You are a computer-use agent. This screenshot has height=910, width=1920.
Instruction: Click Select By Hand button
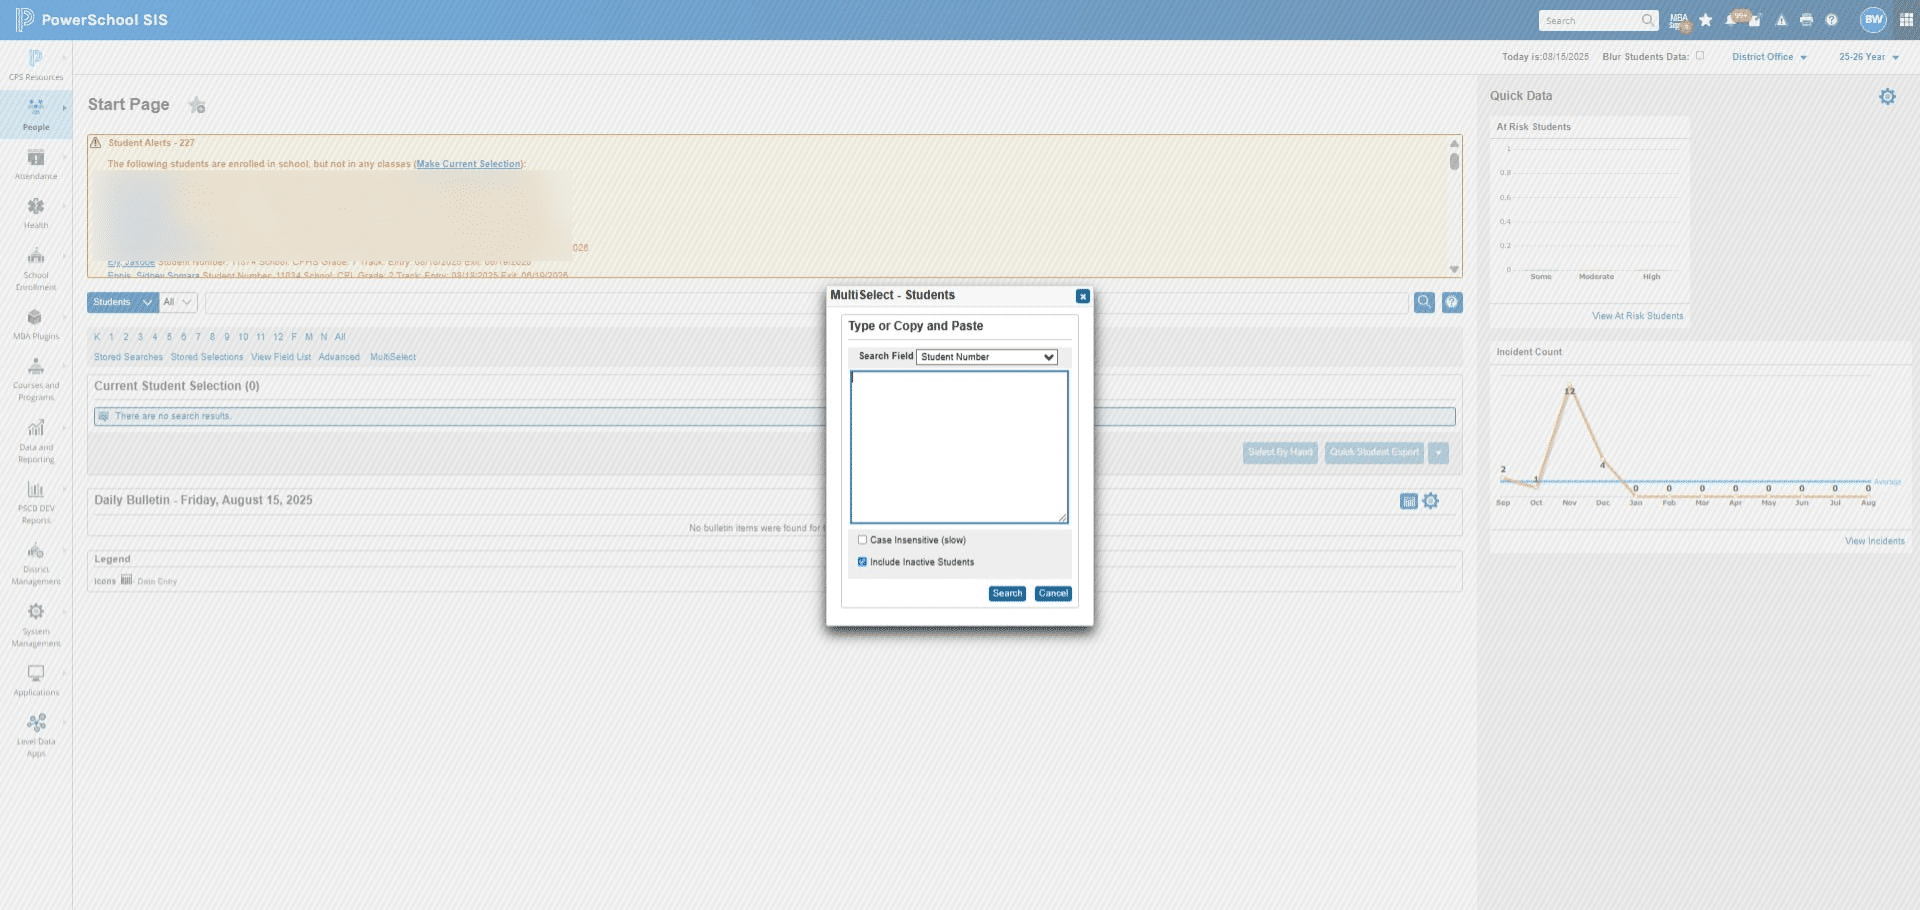click(1281, 453)
